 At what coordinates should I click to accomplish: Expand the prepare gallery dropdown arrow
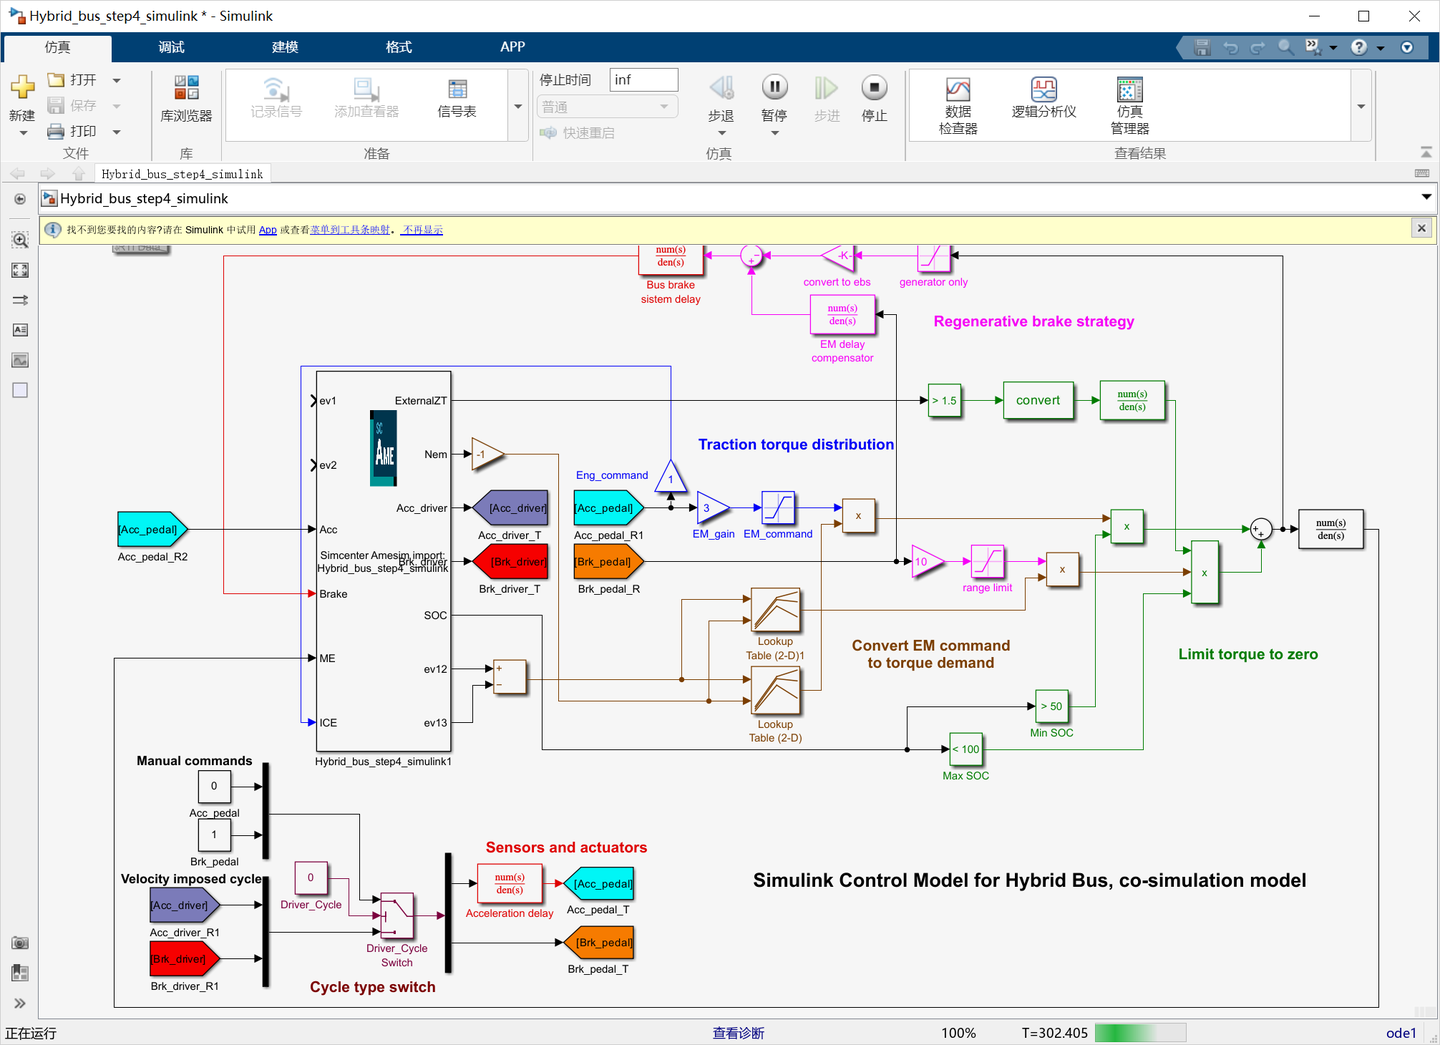click(518, 106)
